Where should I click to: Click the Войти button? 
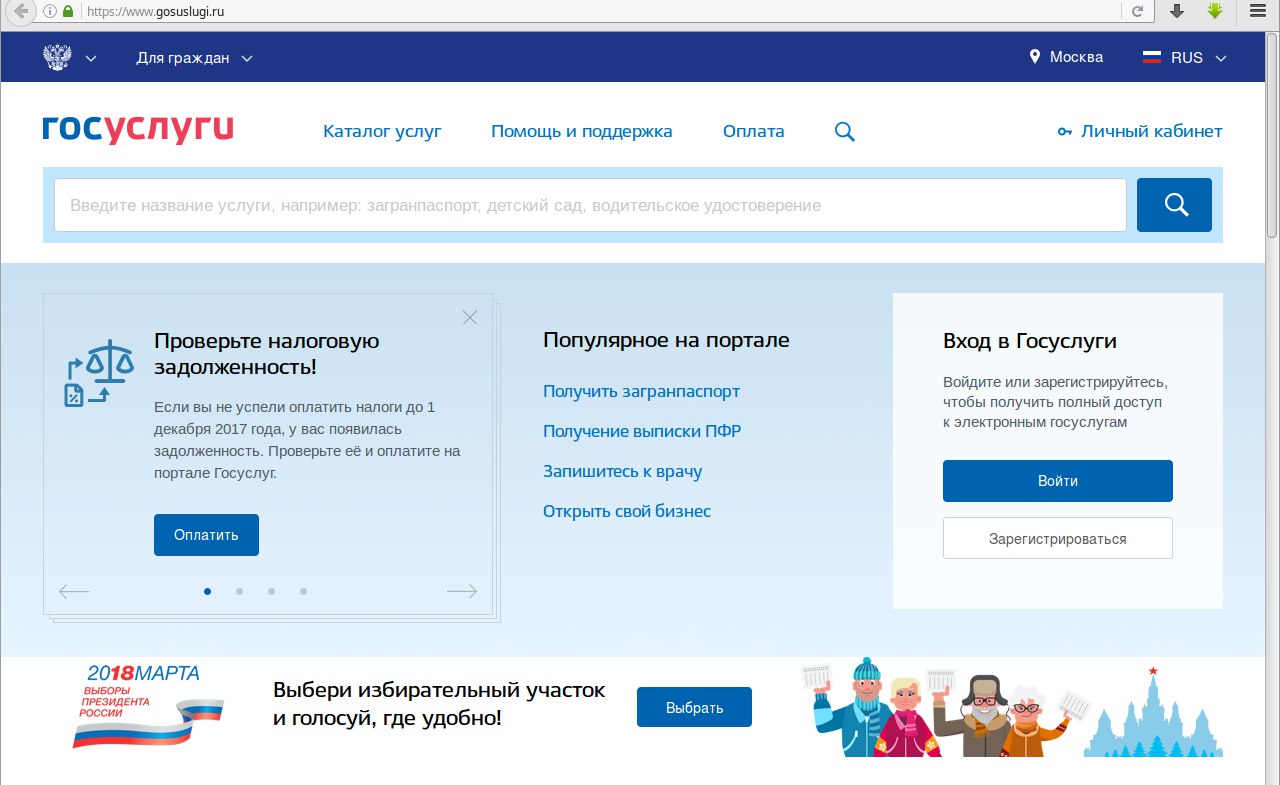pyautogui.click(x=1058, y=481)
